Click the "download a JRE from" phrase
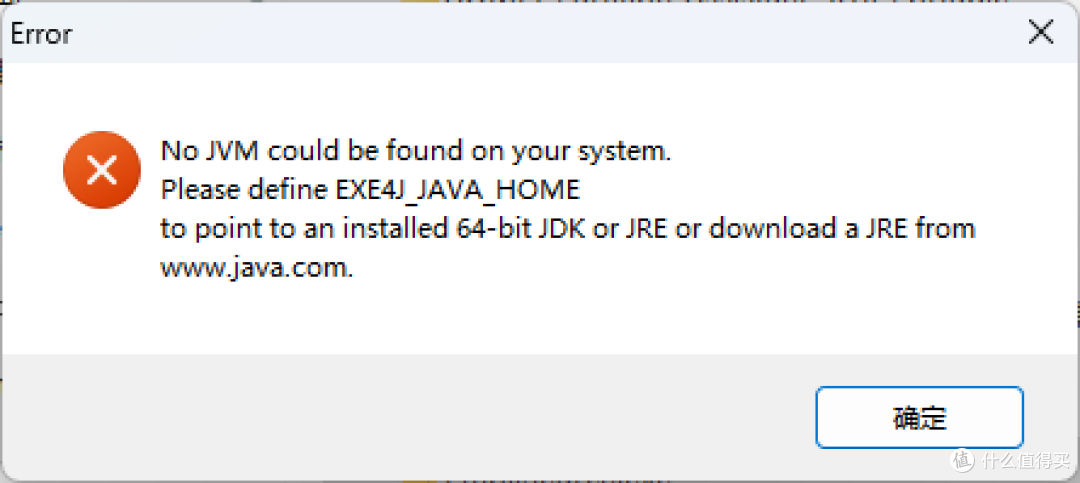This screenshot has width=1080, height=483. click(842, 229)
